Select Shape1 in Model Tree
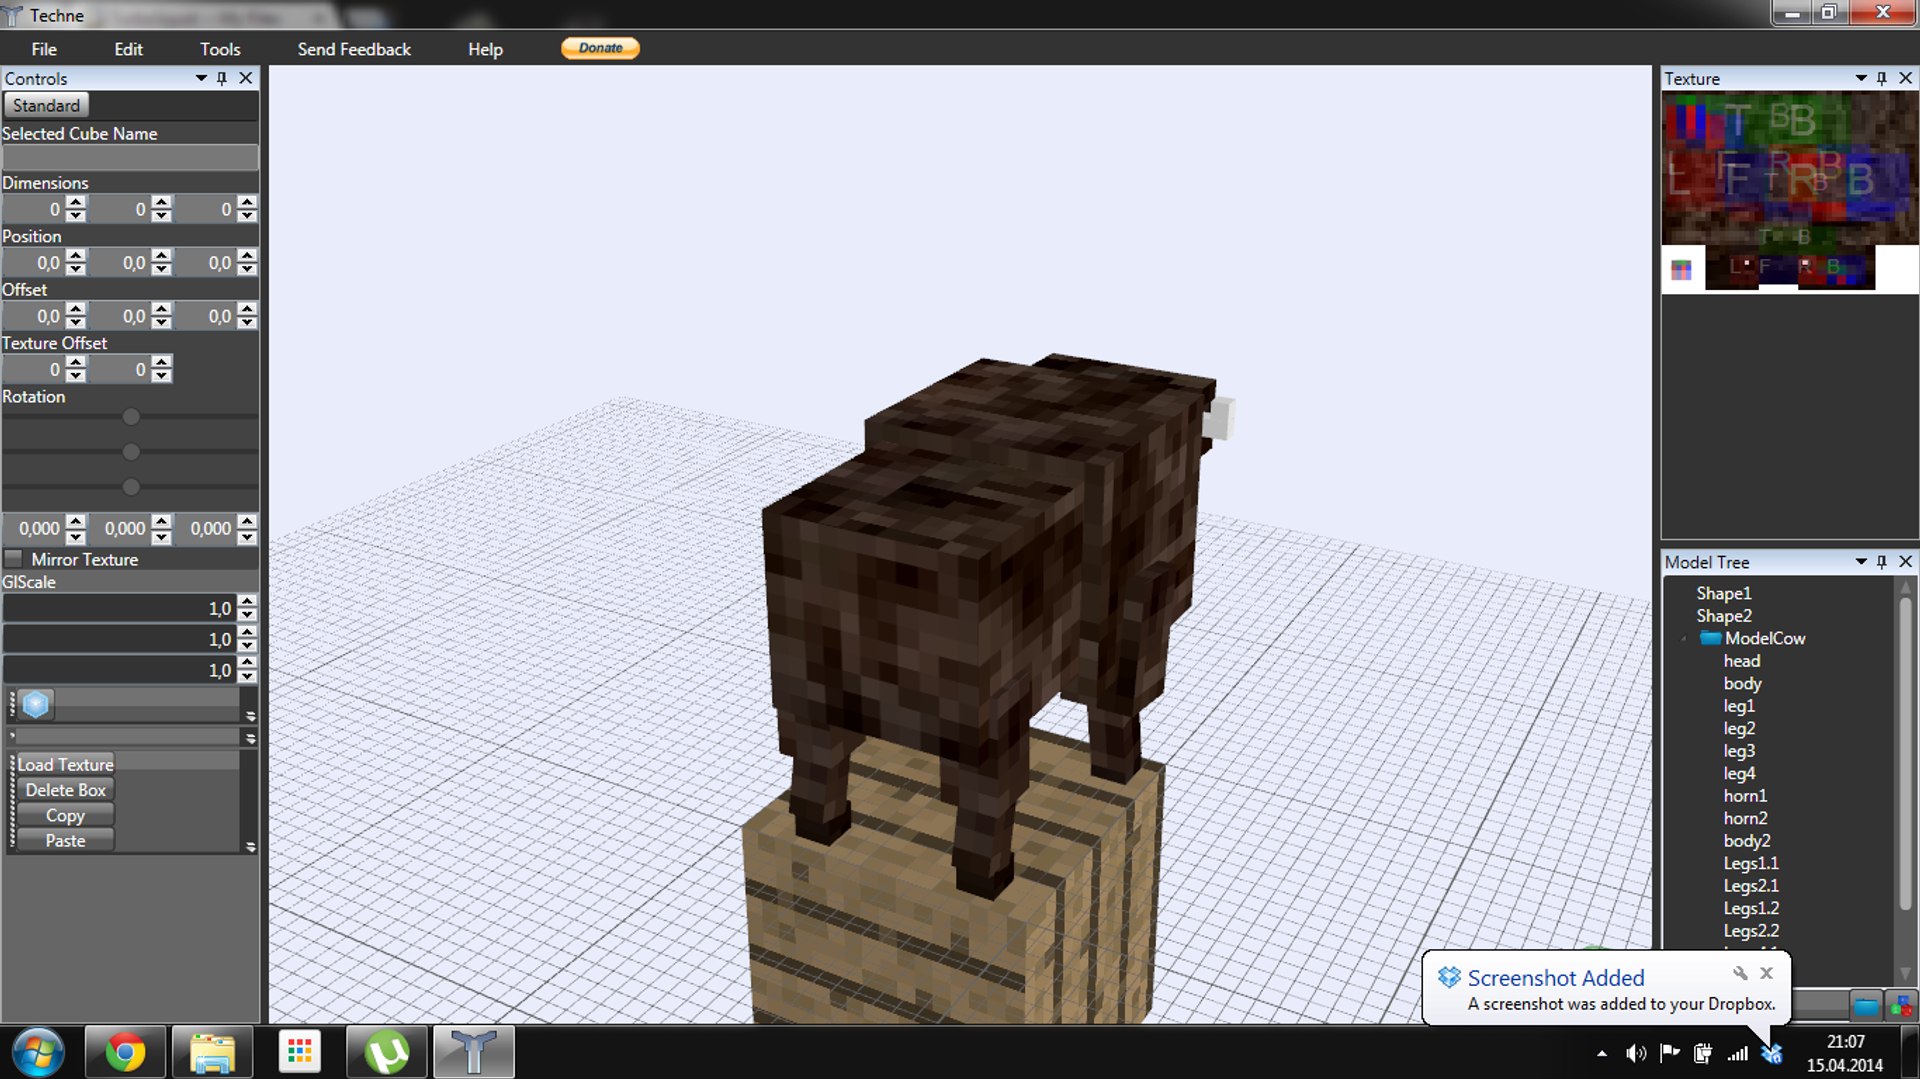Image resolution: width=1920 pixels, height=1079 pixels. [x=1724, y=593]
